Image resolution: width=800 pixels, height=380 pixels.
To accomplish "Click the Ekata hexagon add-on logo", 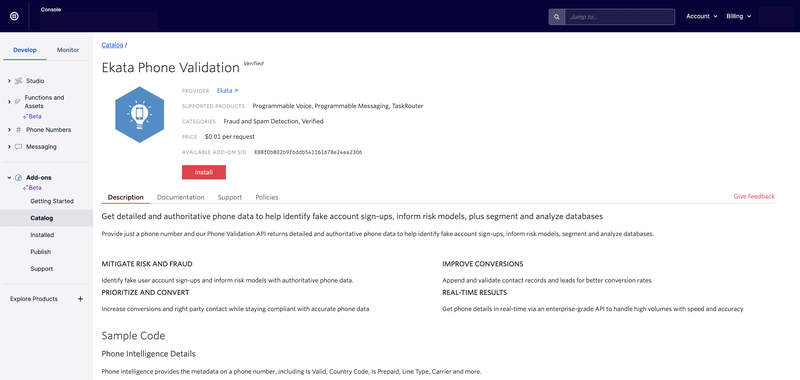I will [139, 114].
